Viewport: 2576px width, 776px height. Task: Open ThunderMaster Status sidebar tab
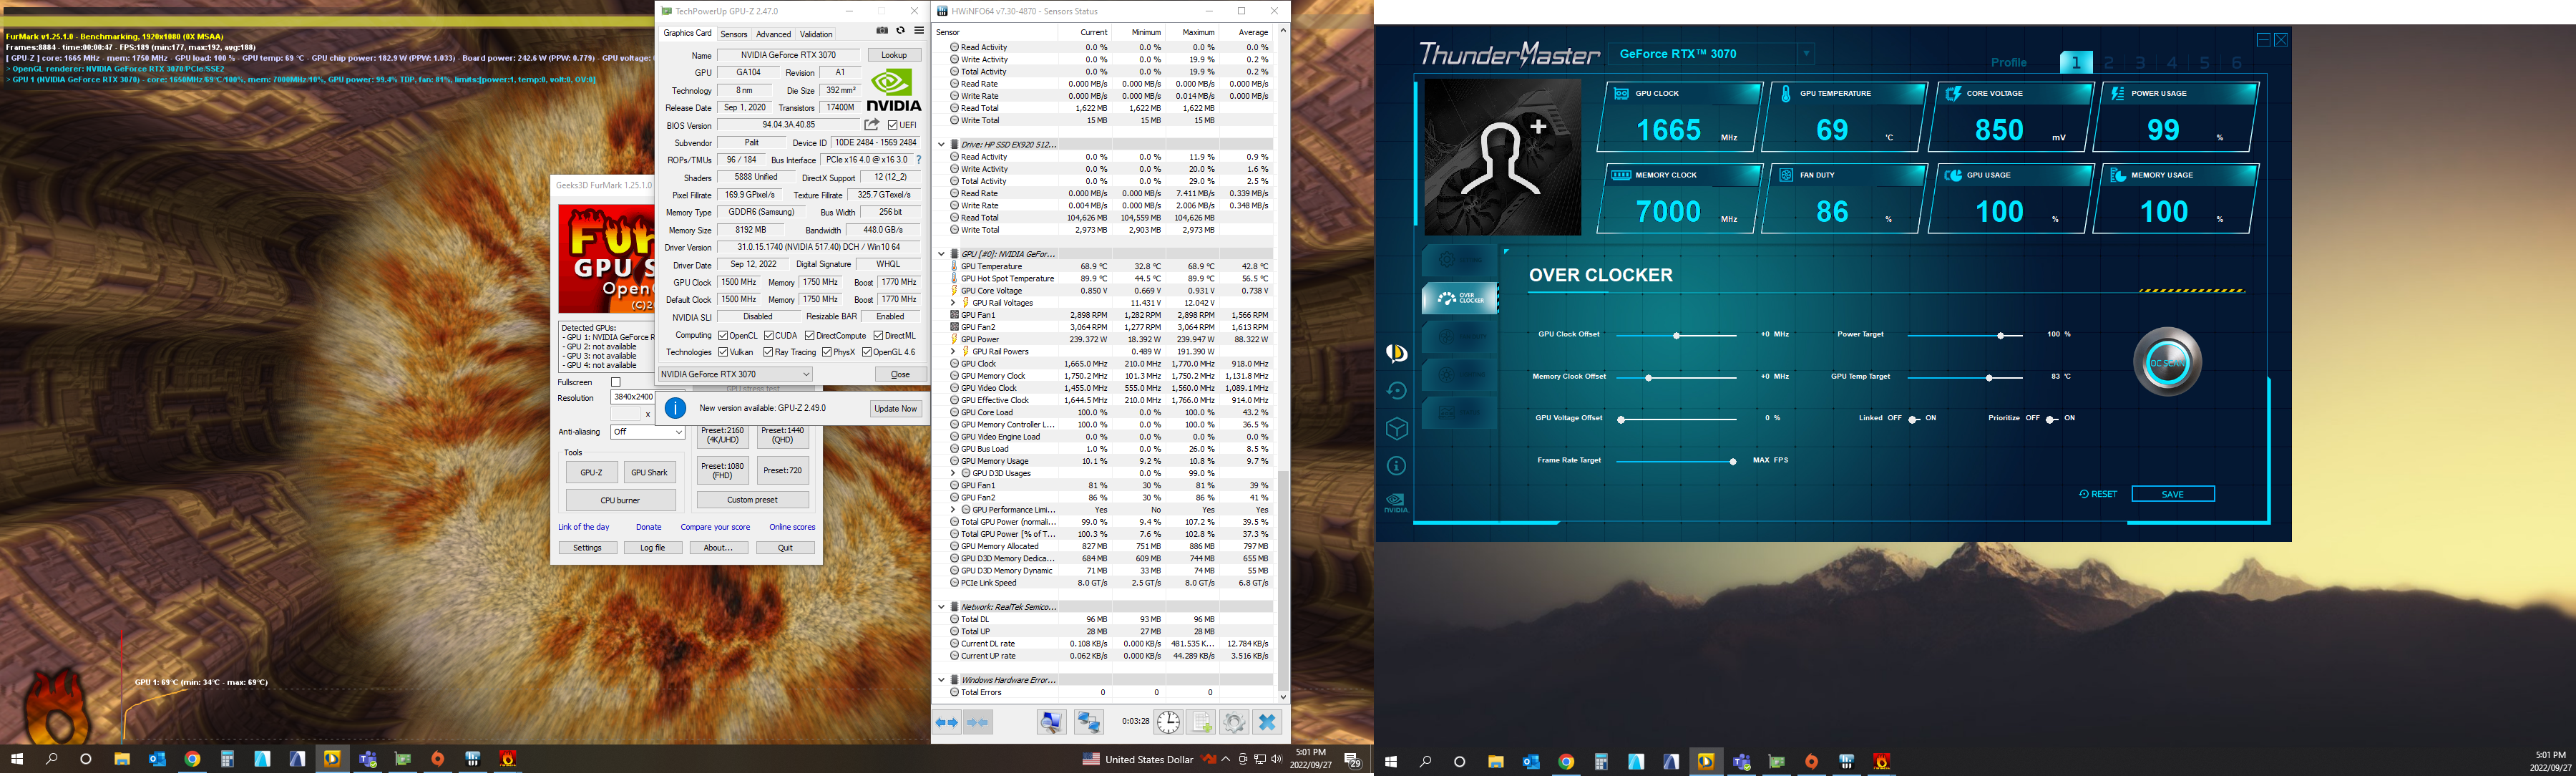click(x=1459, y=412)
